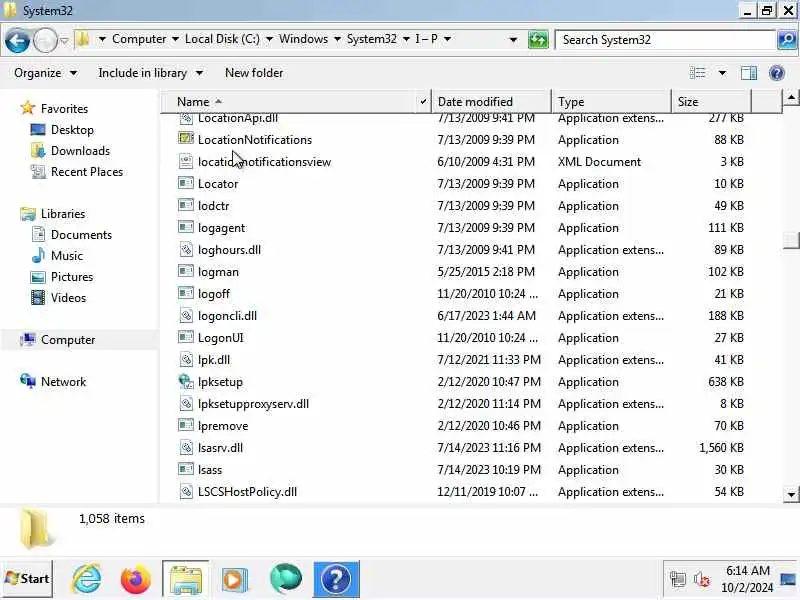Open Documents library
This screenshot has height=600, width=800.
(81, 235)
